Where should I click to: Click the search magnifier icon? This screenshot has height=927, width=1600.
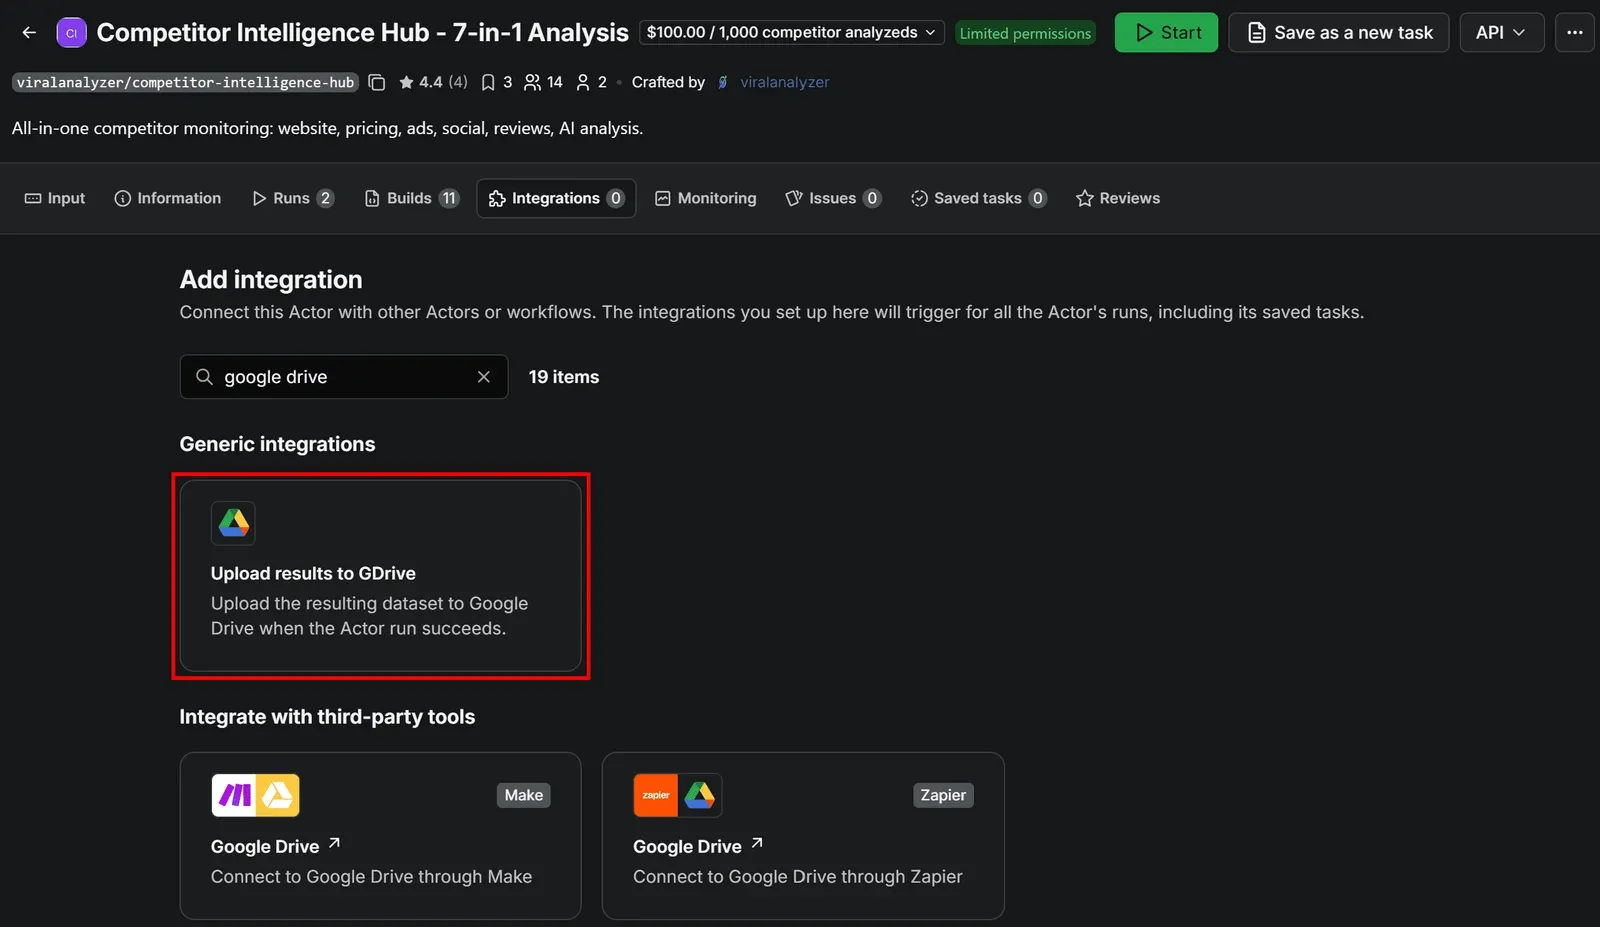(204, 377)
